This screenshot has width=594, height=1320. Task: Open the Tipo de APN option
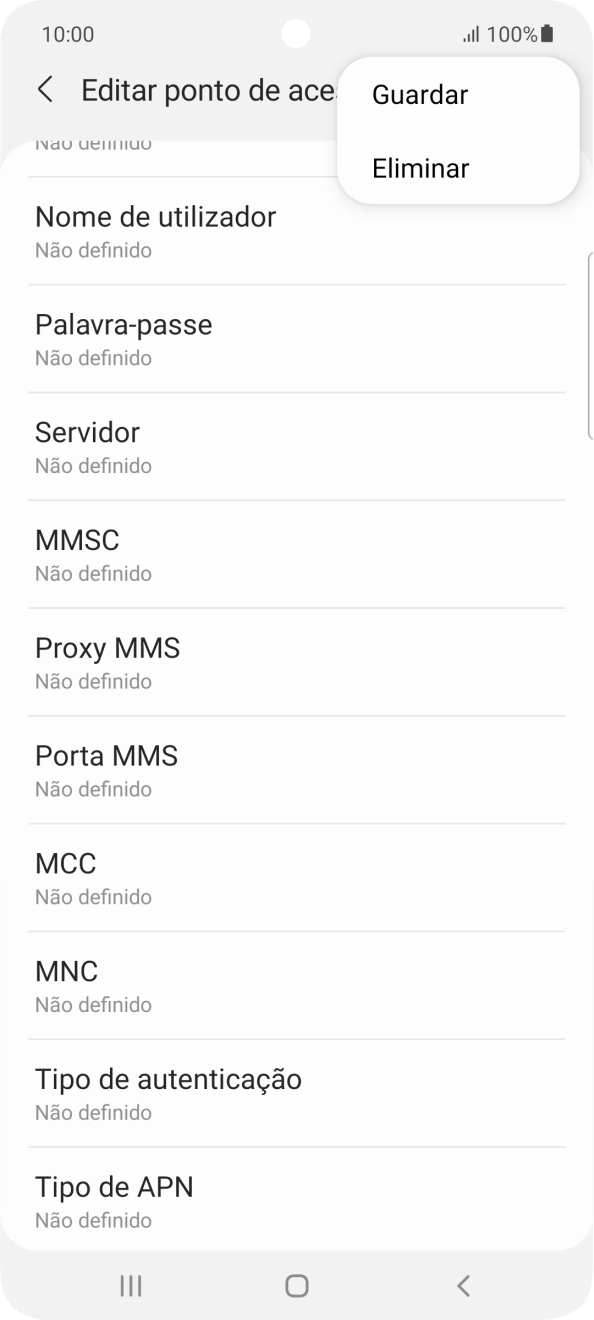[114, 1200]
